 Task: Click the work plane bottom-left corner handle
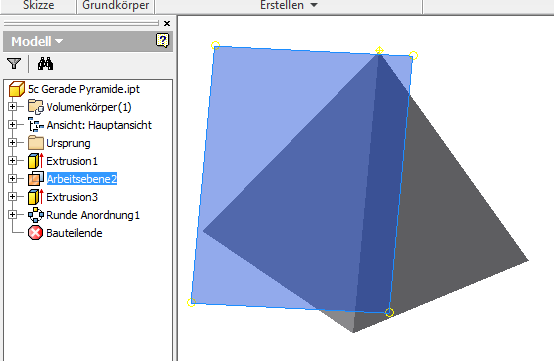pyautogui.click(x=191, y=302)
